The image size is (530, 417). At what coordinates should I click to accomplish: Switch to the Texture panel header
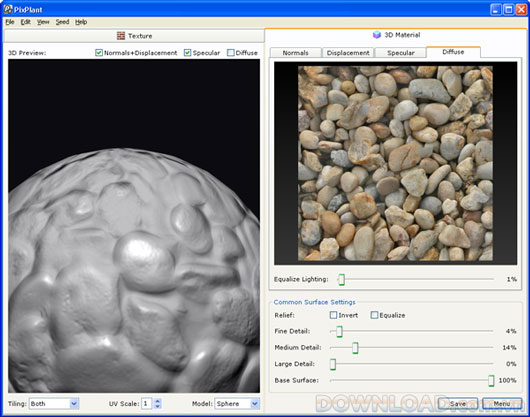[x=134, y=36]
